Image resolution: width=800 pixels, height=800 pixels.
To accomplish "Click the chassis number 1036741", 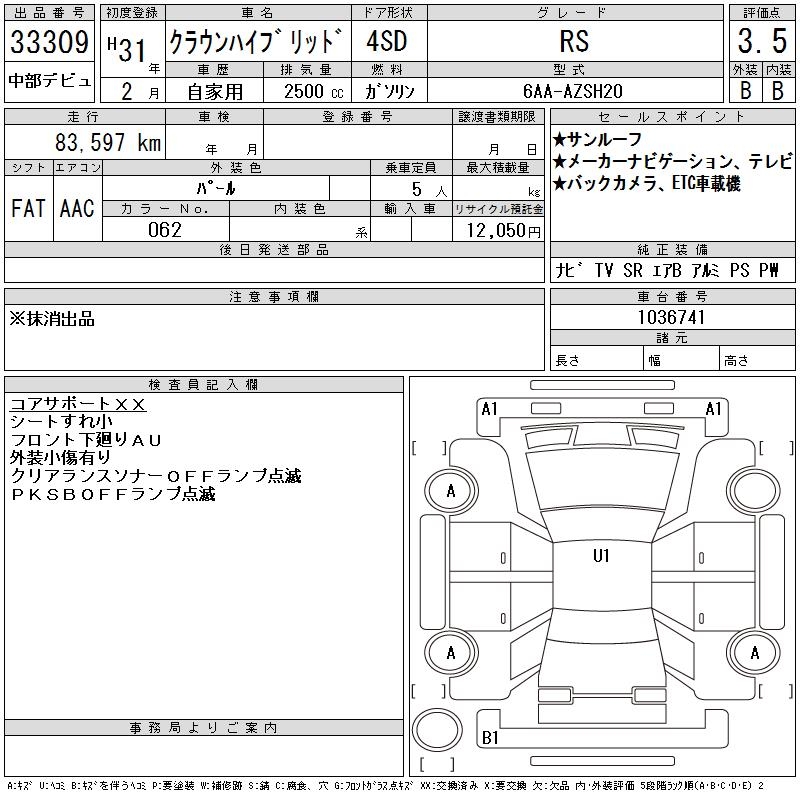I will click(x=671, y=317).
